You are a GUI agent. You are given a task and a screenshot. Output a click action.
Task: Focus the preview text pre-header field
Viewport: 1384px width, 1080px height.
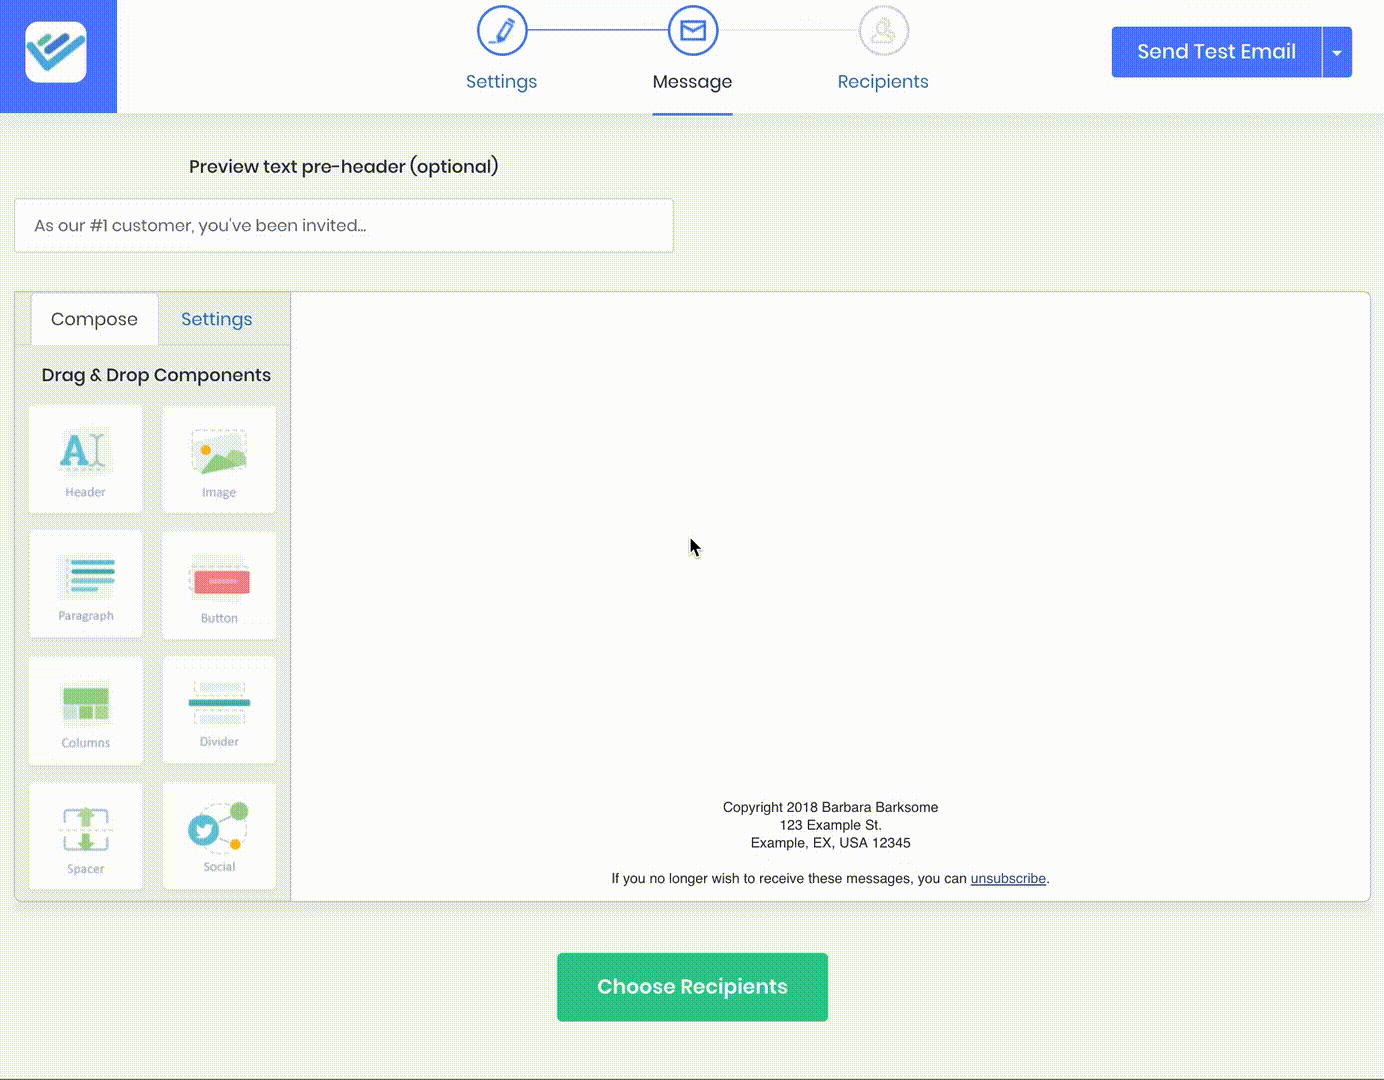click(x=343, y=225)
